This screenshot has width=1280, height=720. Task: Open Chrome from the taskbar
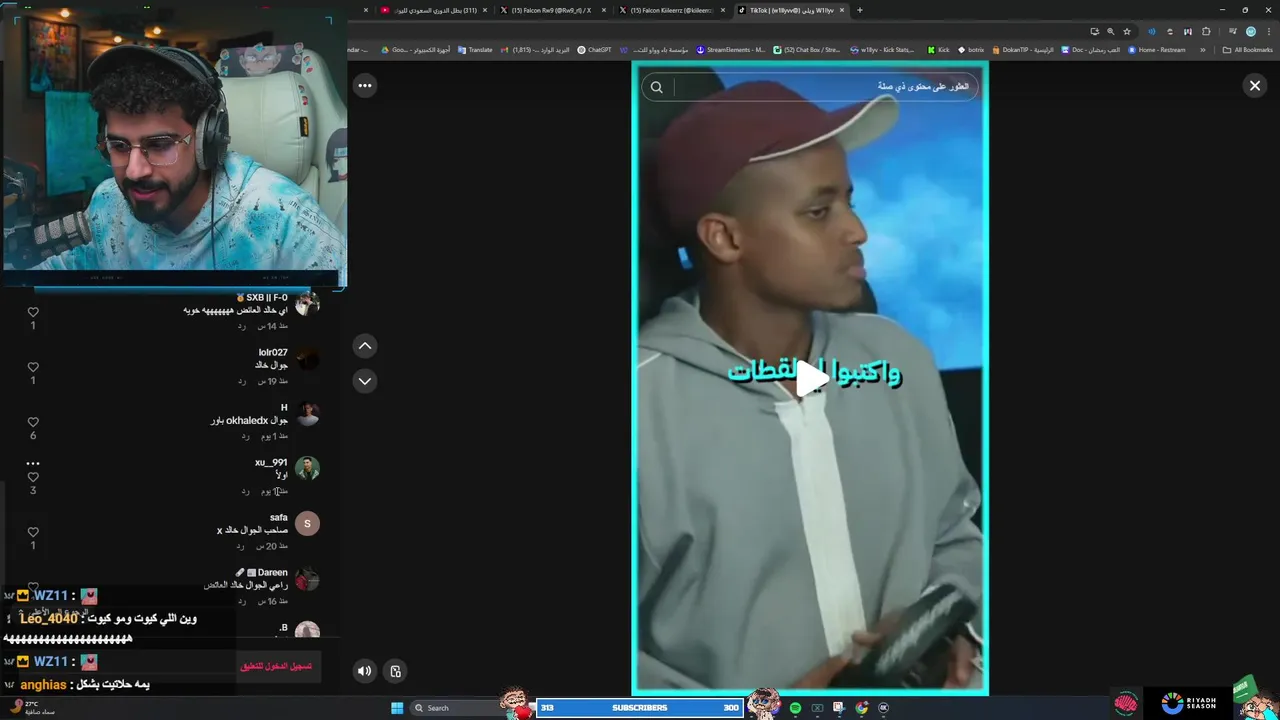[x=862, y=708]
